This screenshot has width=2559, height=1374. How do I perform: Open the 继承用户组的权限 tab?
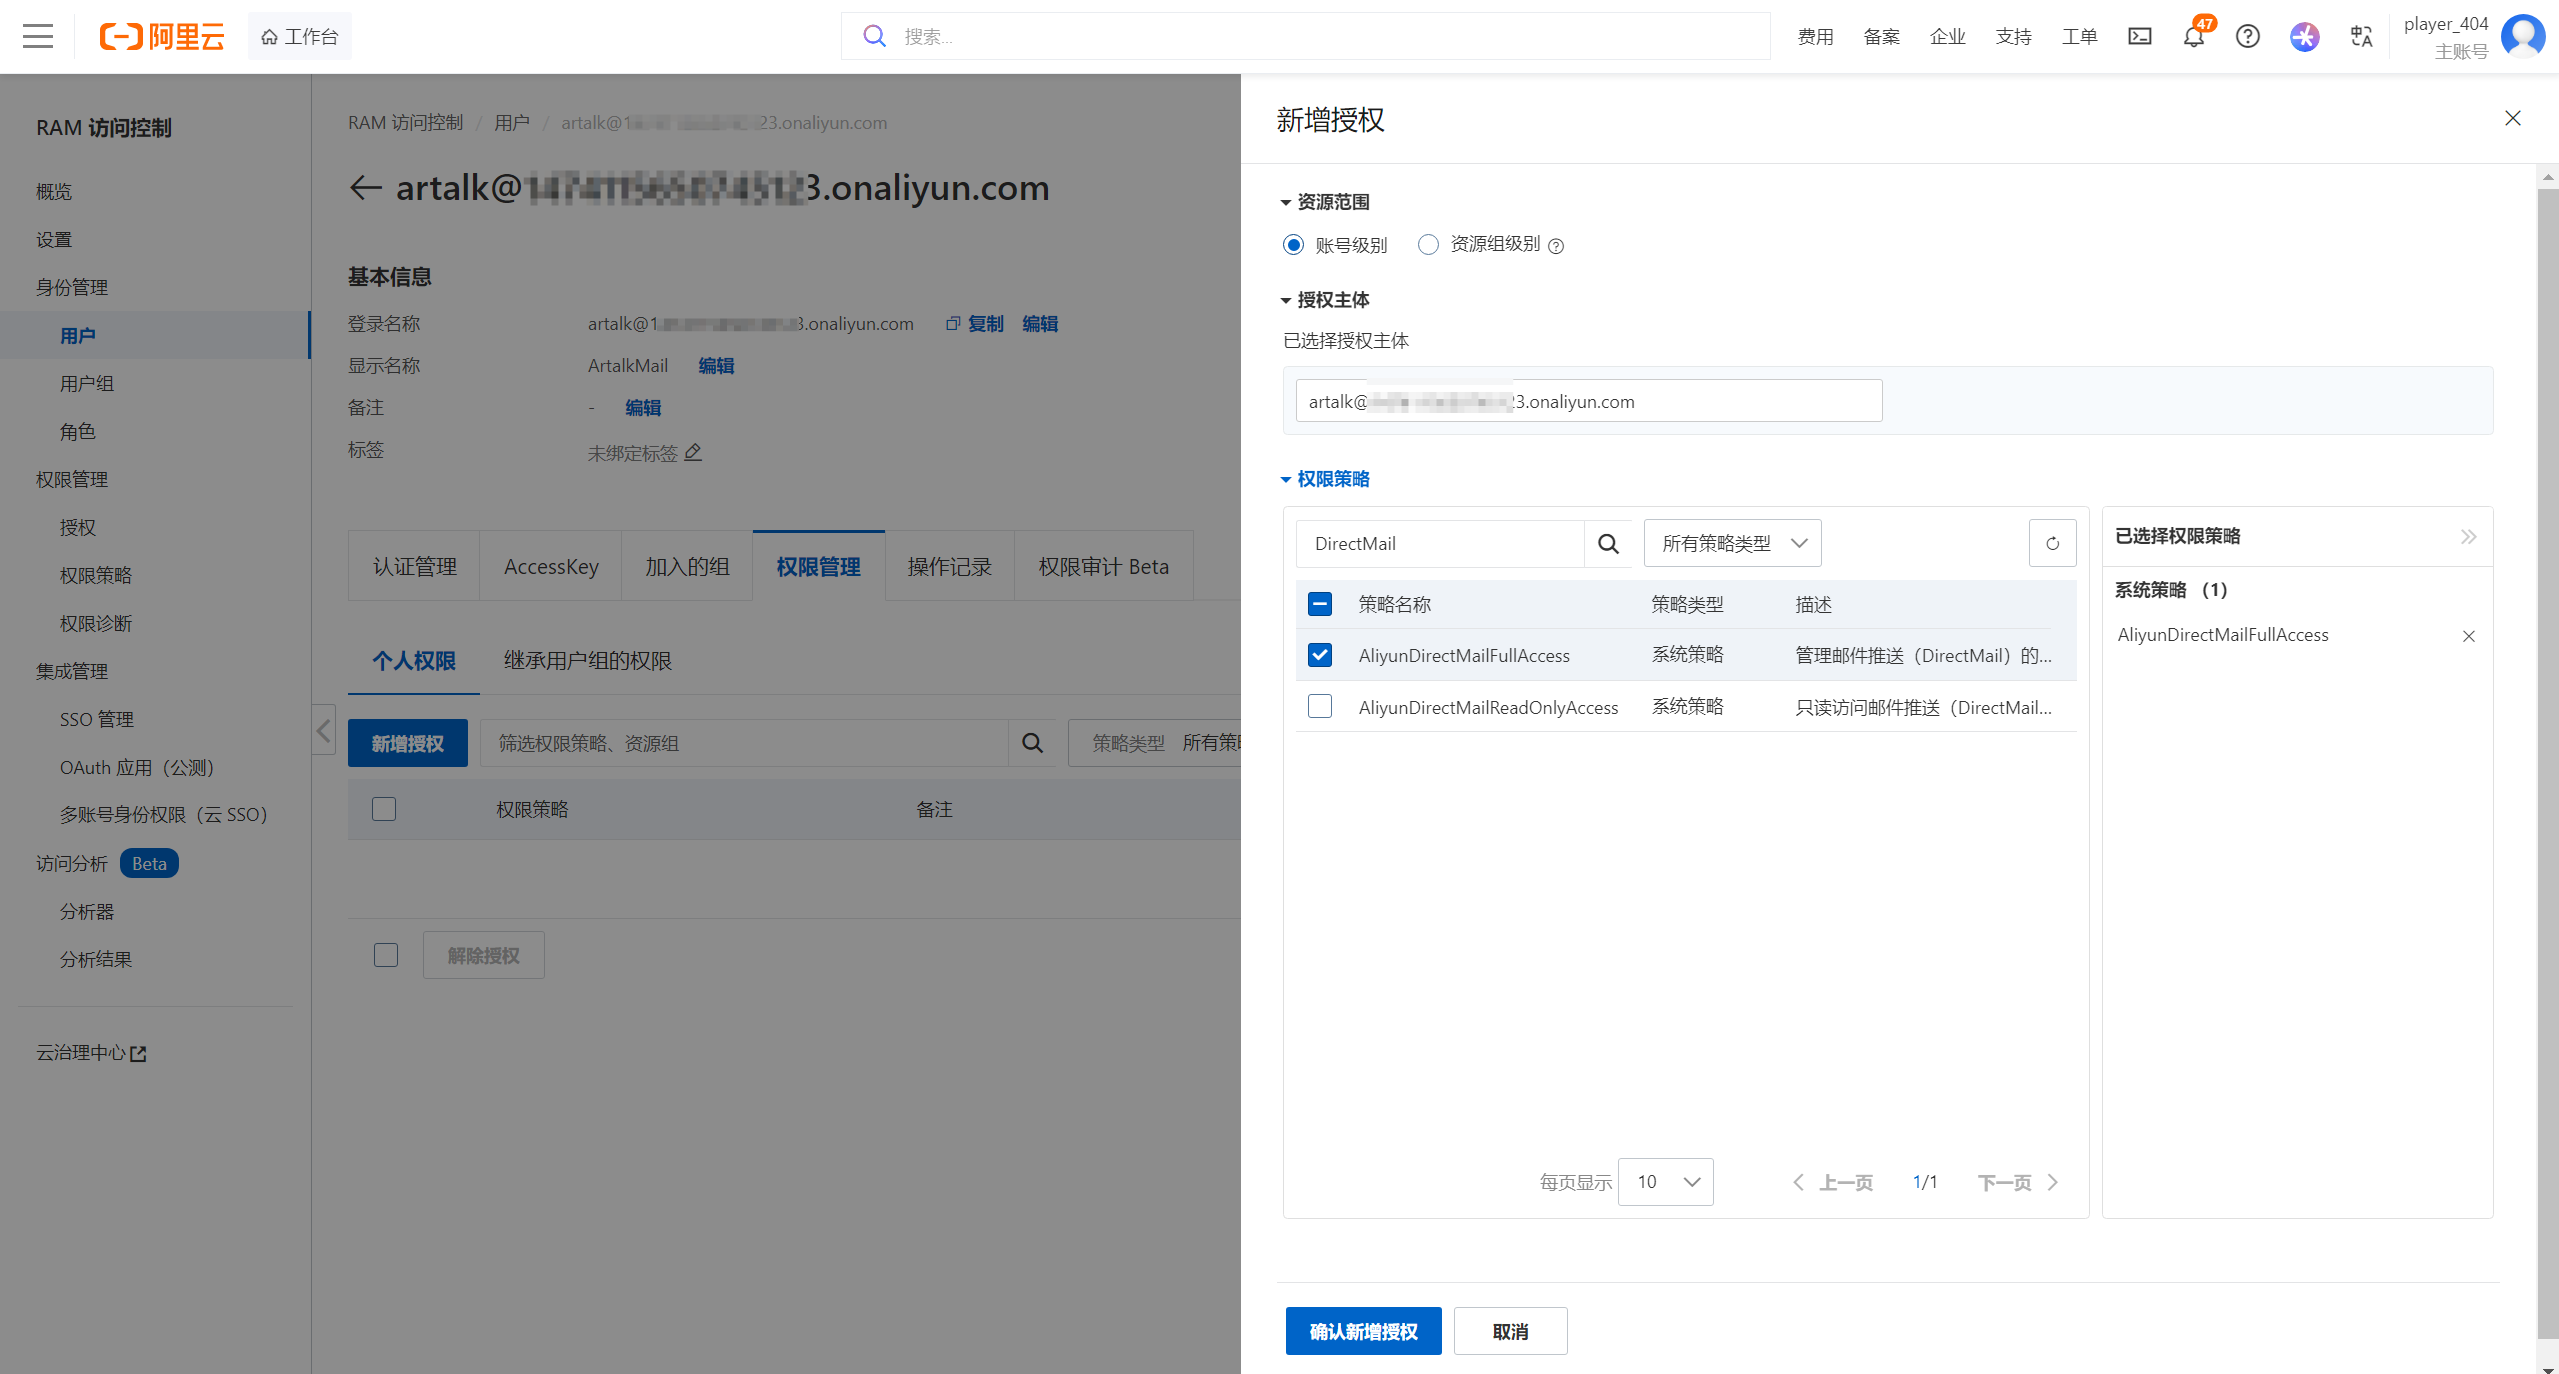click(x=587, y=660)
